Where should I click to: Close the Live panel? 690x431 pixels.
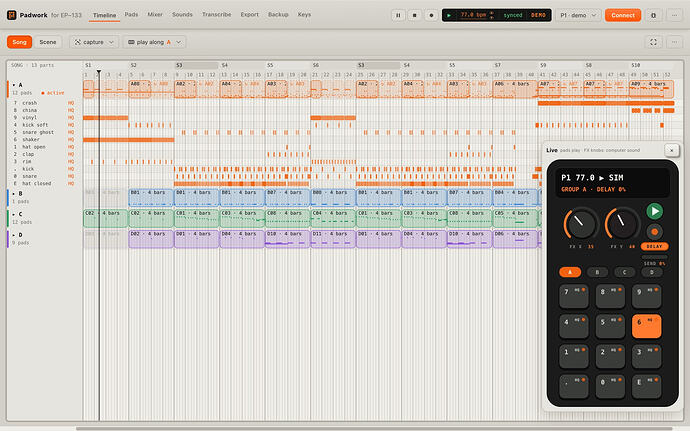coord(672,150)
